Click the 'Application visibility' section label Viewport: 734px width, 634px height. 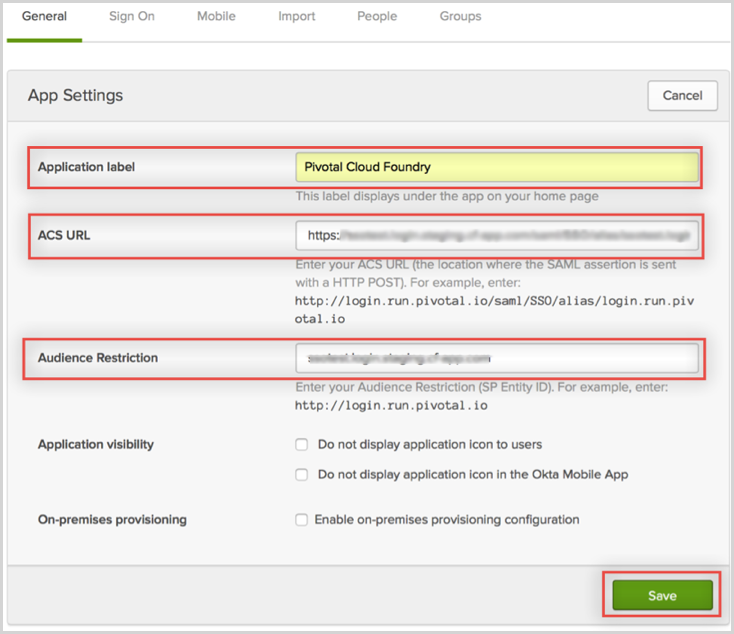click(96, 444)
